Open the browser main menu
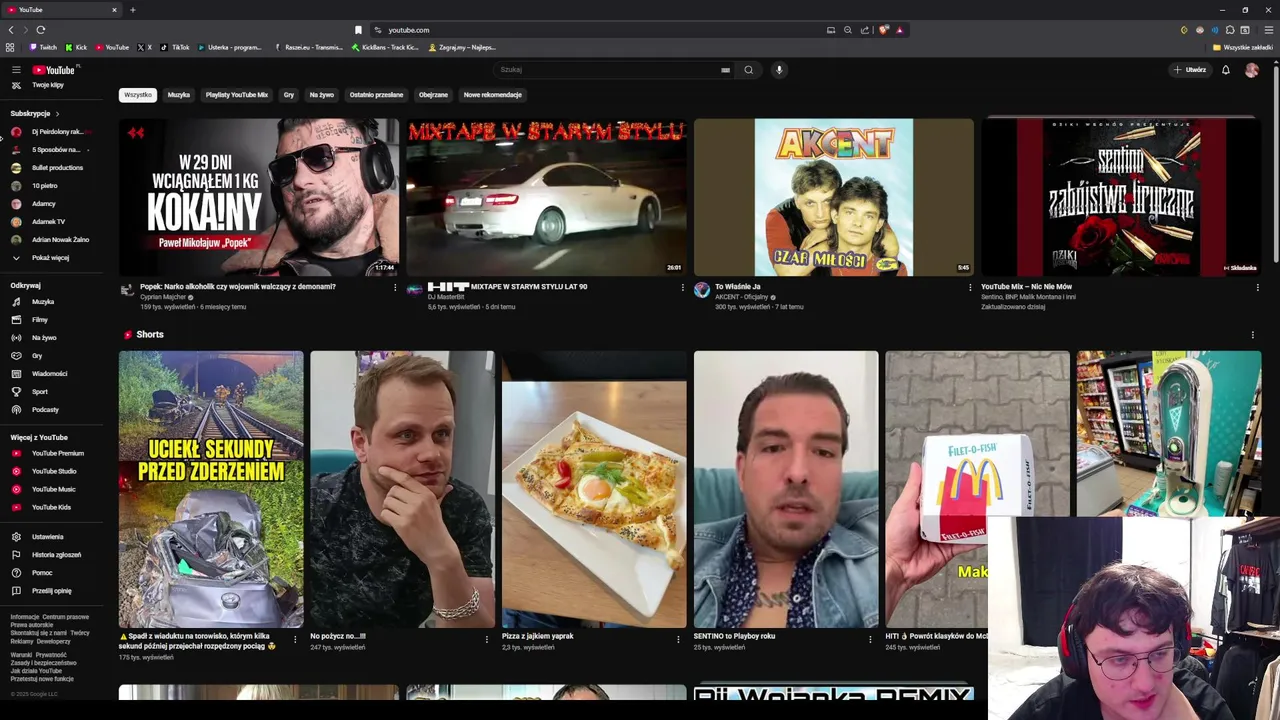 pos(1268,30)
